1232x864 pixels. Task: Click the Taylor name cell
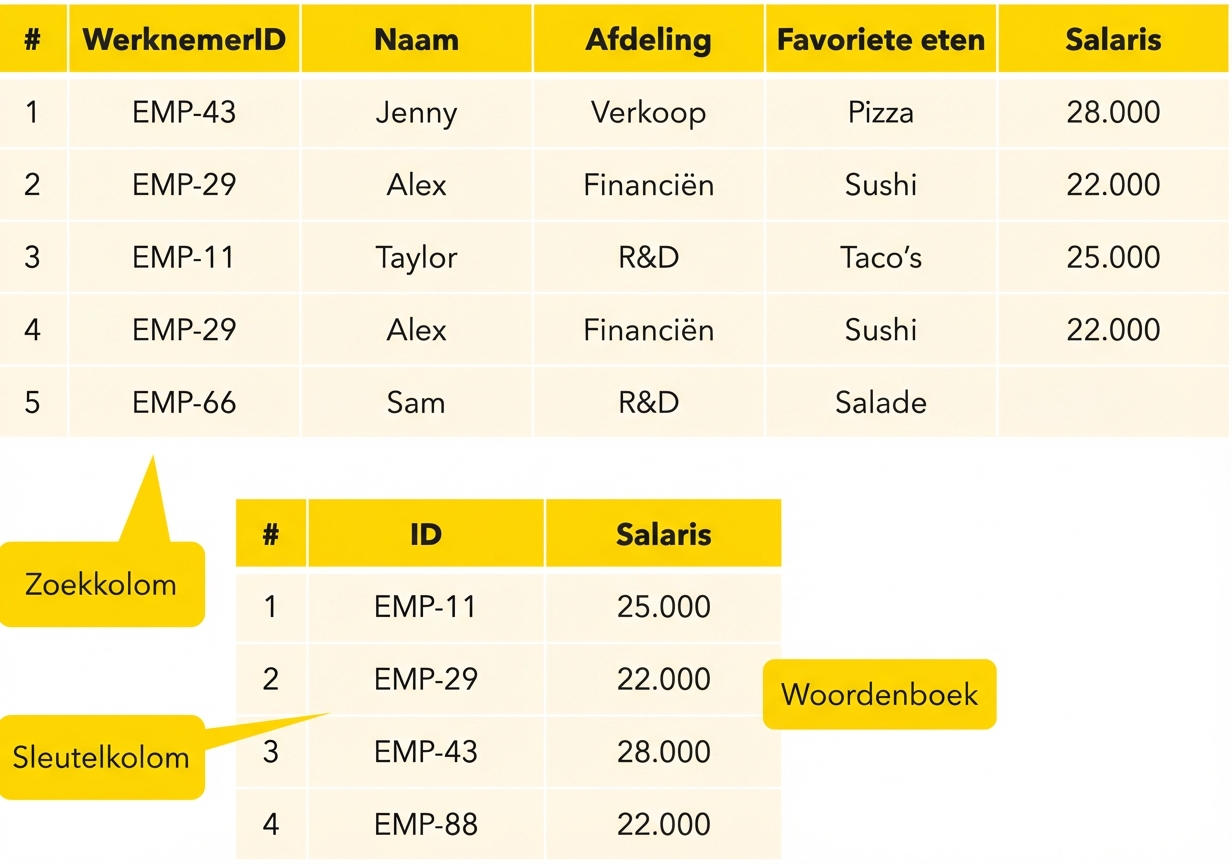tap(416, 257)
